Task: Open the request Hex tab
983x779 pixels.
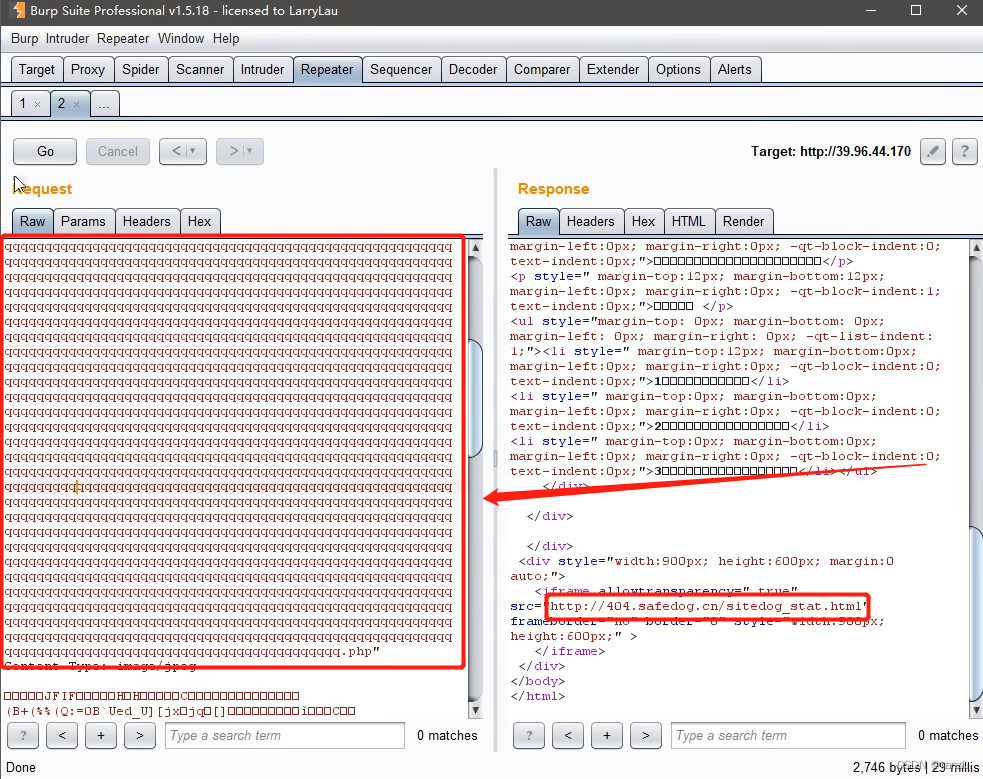Action: click(x=199, y=221)
